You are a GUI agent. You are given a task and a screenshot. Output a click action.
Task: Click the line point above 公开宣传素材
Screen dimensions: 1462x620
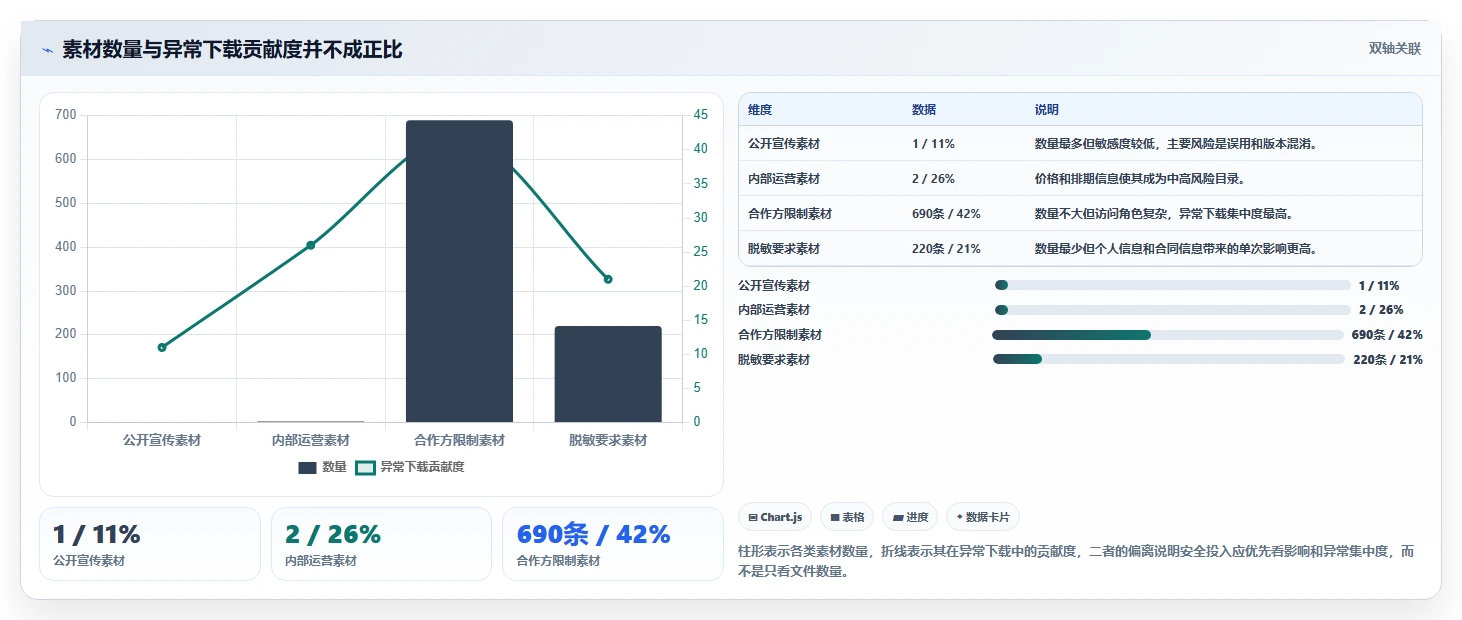coord(162,347)
